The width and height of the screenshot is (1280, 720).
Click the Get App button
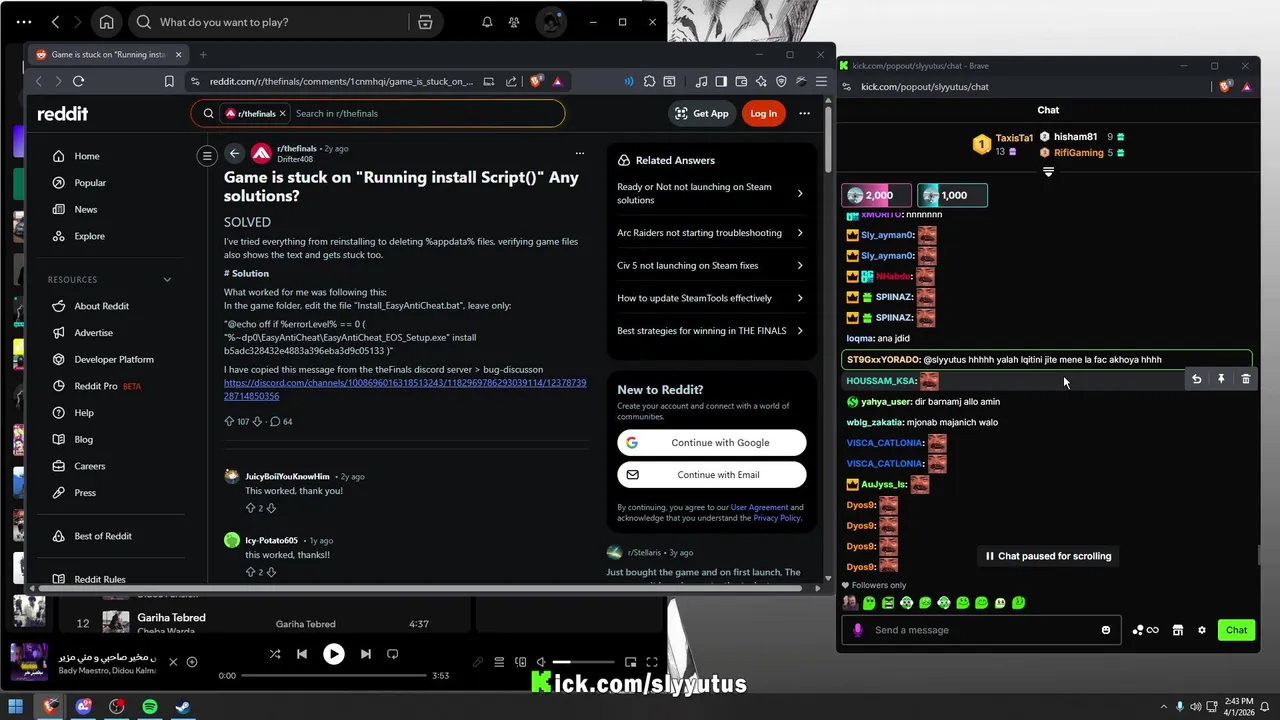point(701,114)
